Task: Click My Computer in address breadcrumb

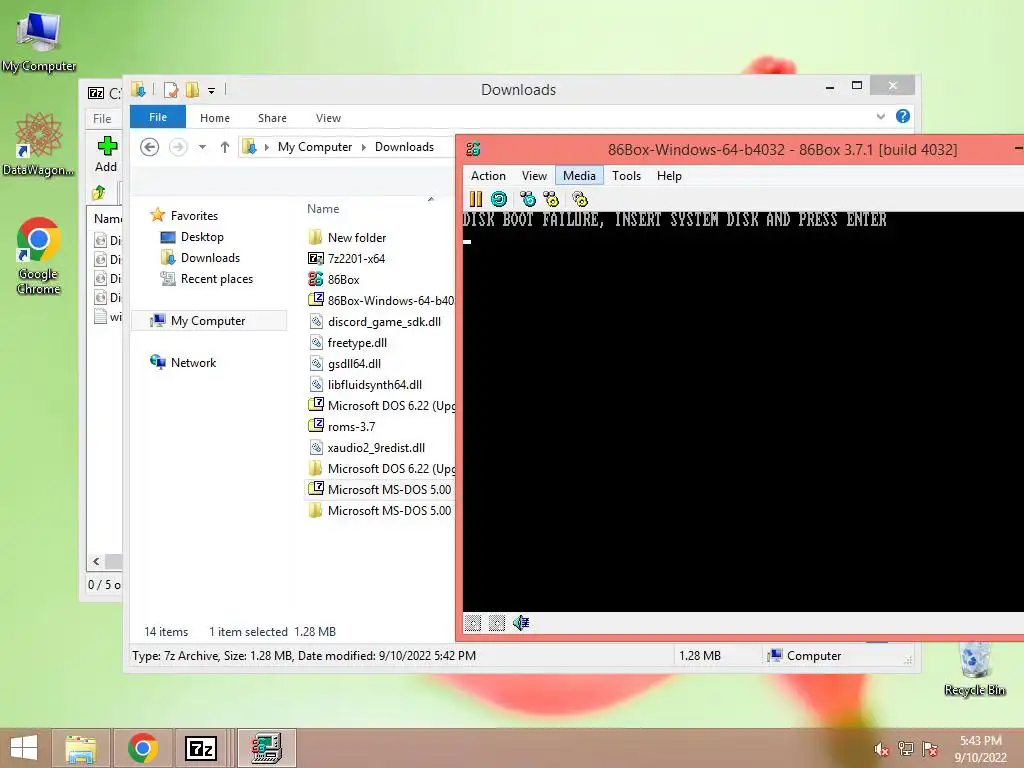Action: pyautogui.click(x=315, y=147)
